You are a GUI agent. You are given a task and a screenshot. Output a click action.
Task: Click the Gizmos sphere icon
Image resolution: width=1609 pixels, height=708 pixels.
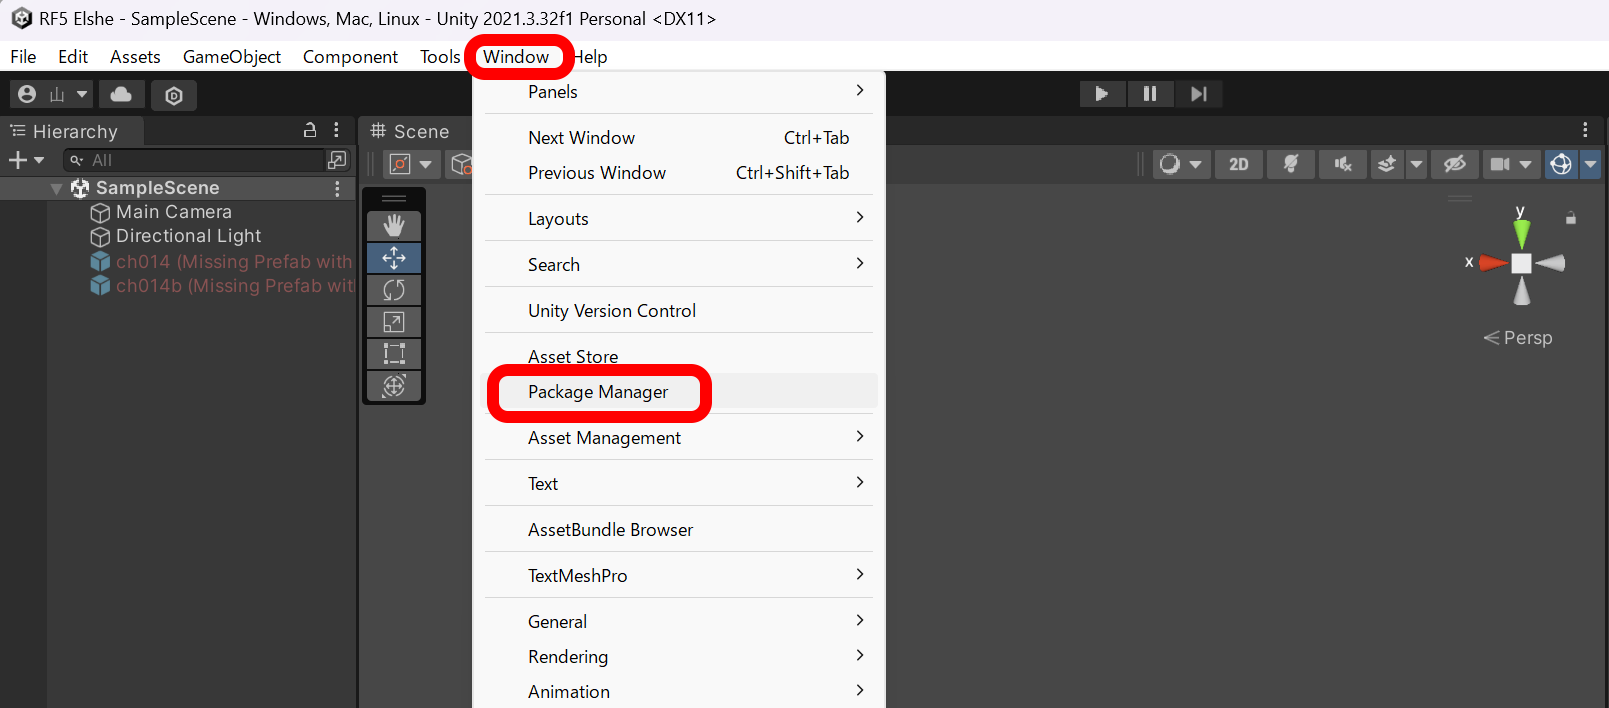pyautogui.click(x=1561, y=164)
